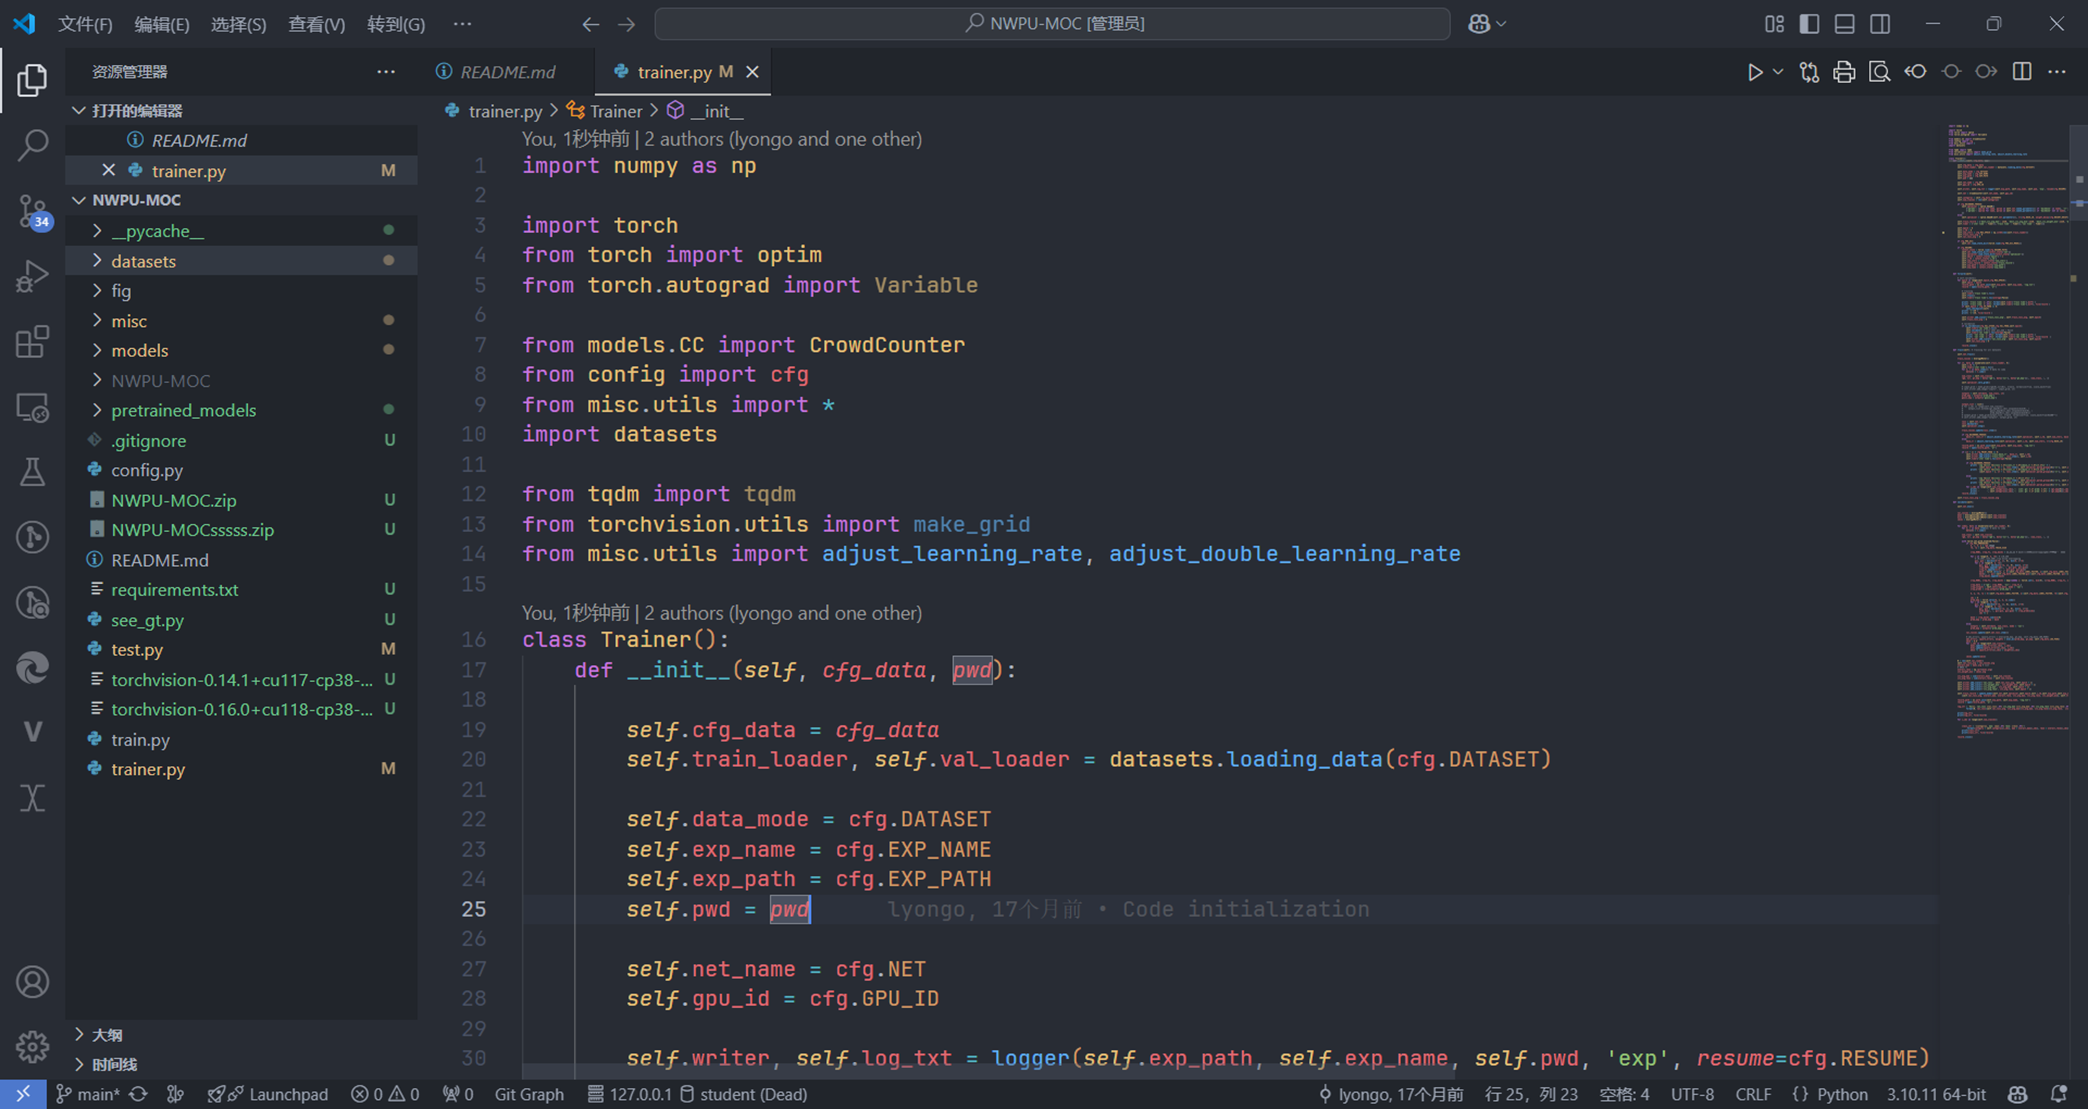The height and width of the screenshot is (1109, 2088).
Task: Click the remote window indicator in status bar
Action: (23, 1094)
